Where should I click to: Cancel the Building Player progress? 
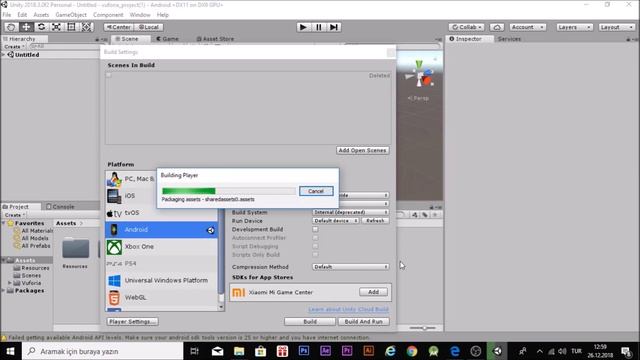tap(316, 191)
